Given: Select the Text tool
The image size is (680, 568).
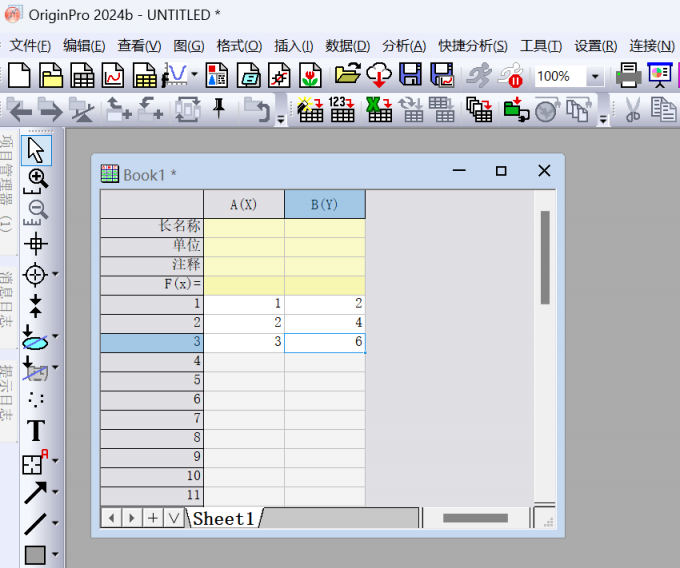Looking at the screenshot, I should pos(36,430).
